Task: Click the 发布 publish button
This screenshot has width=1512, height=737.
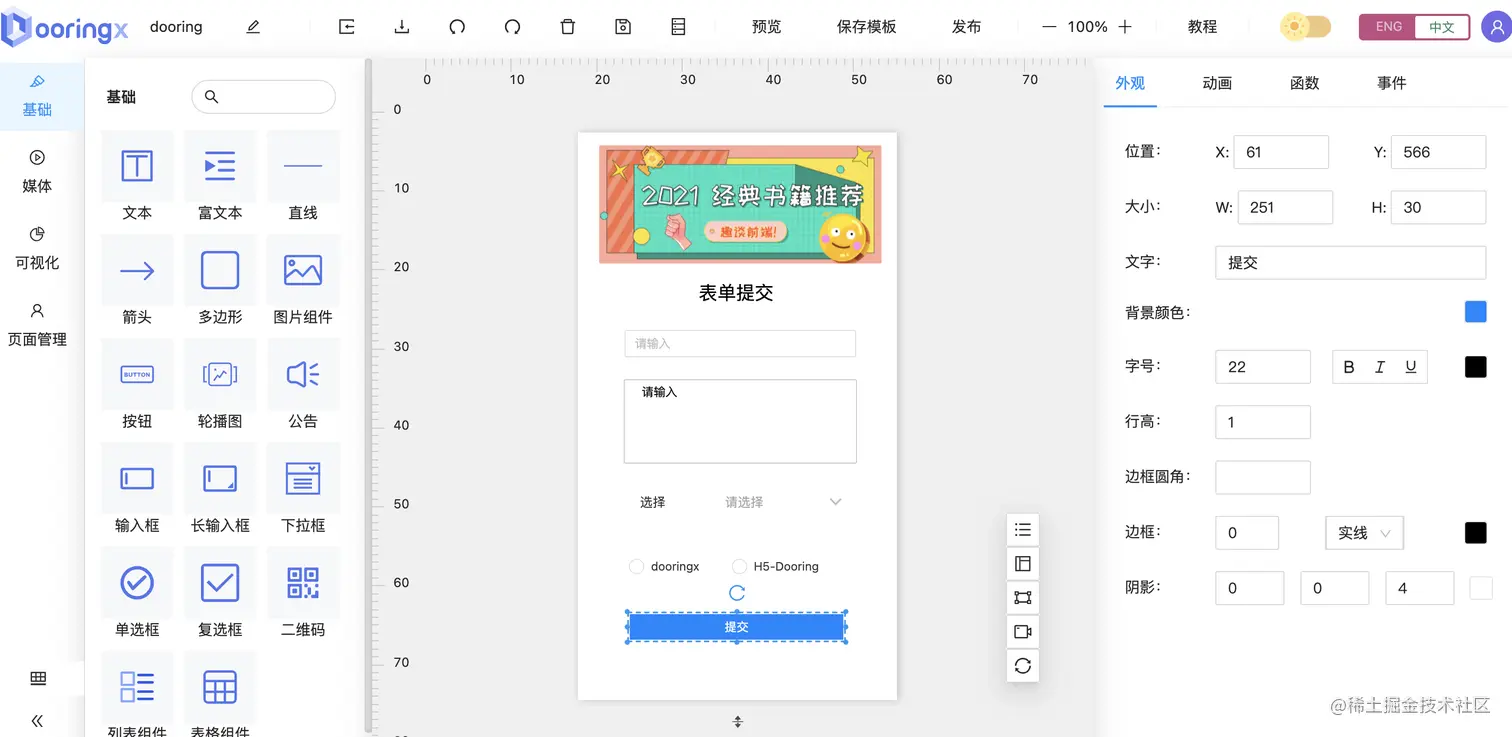Action: pos(967,27)
